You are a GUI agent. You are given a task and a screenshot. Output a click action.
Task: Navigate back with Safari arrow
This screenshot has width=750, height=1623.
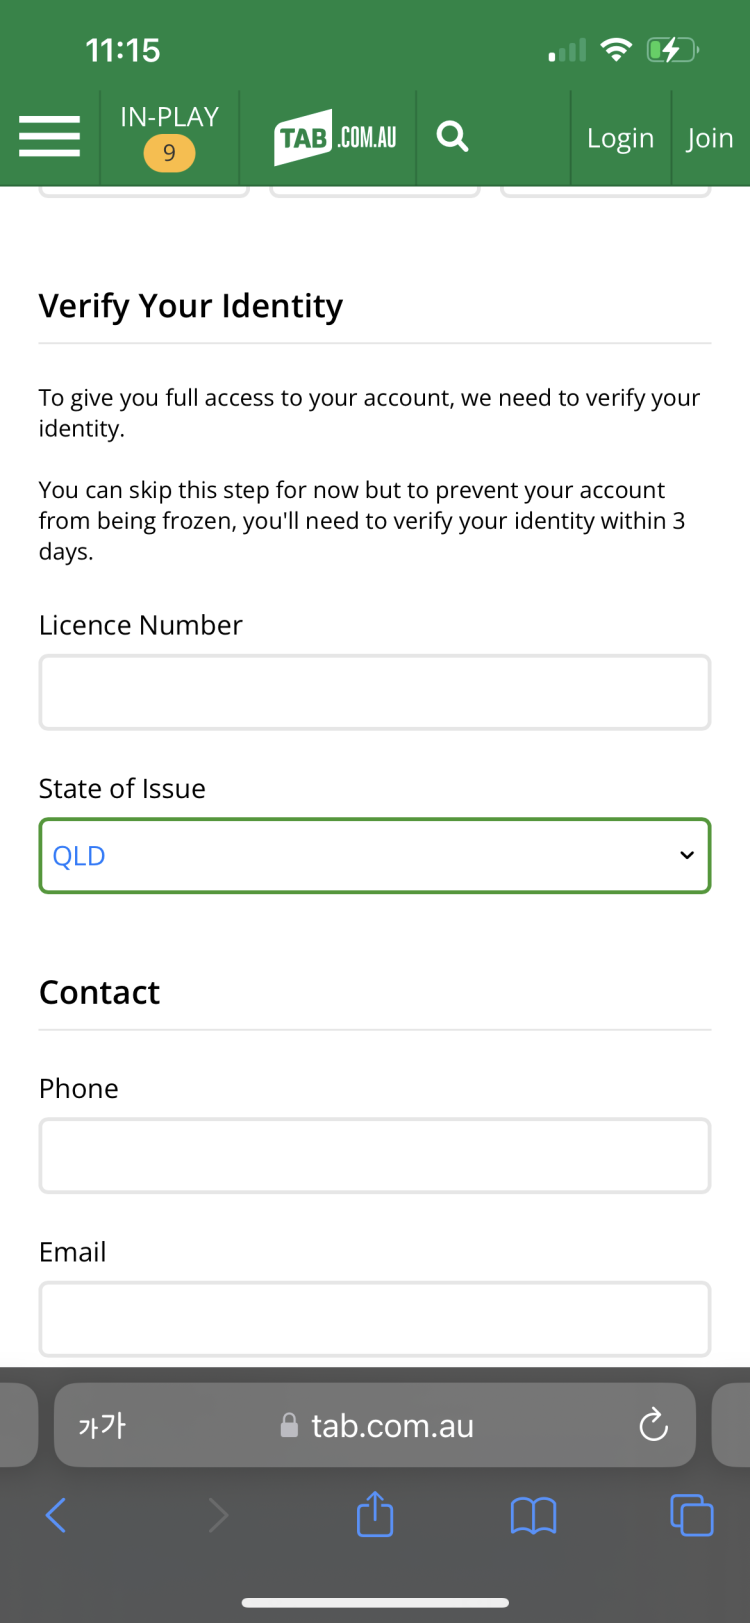[x=57, y=1515]
